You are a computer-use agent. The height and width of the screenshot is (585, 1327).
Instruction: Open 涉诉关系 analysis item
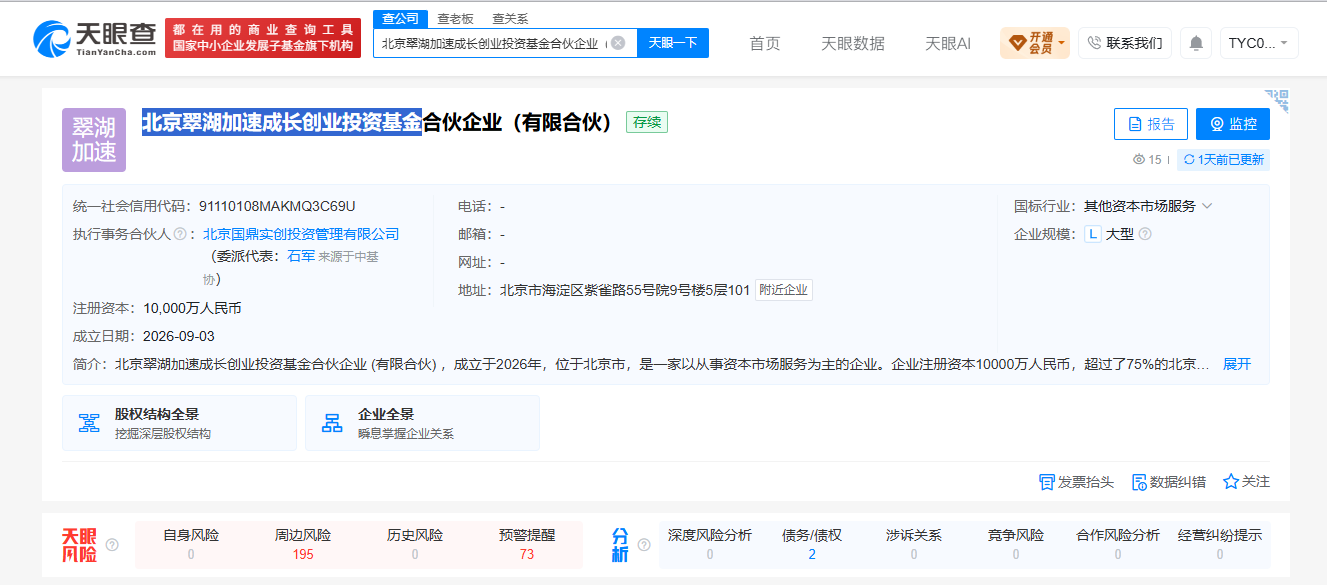click(914, 545)
